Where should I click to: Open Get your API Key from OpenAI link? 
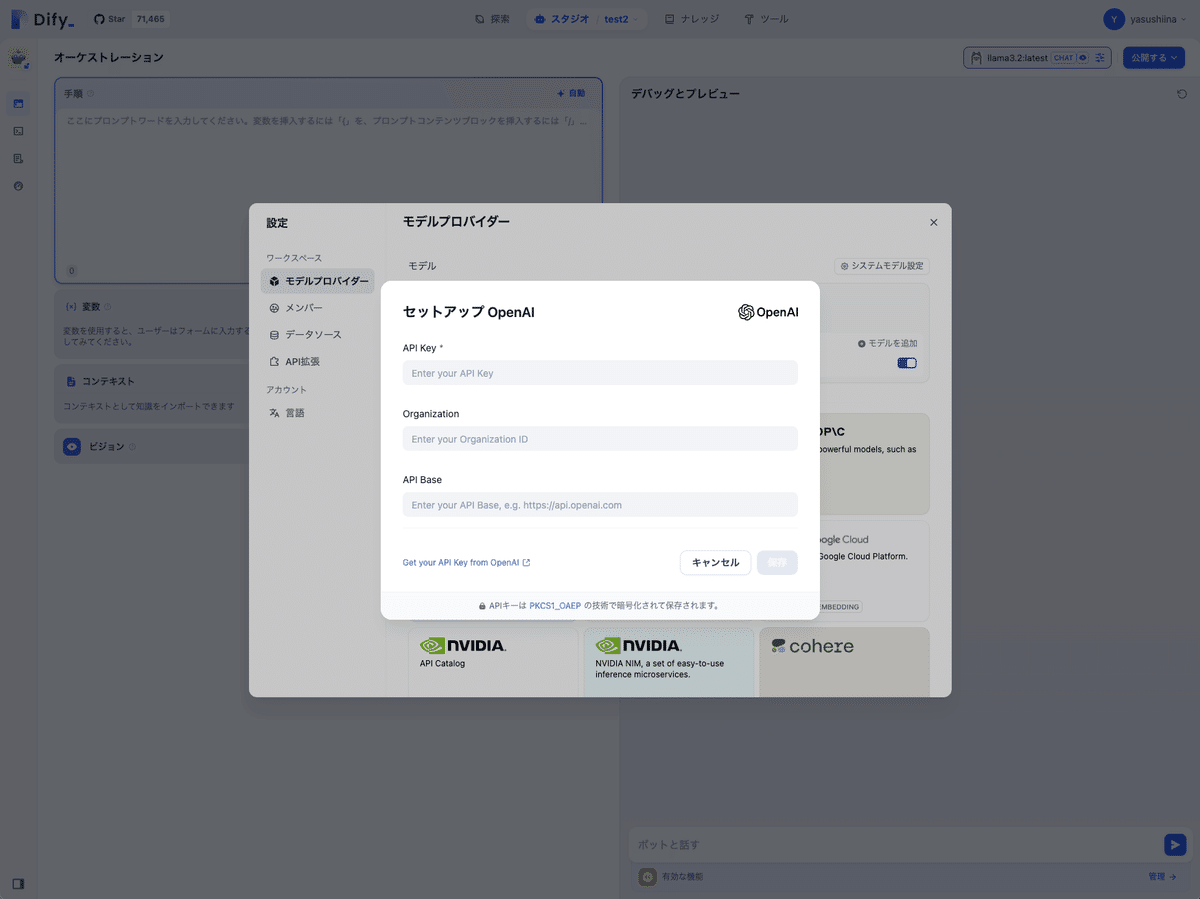tap(466, 563)
